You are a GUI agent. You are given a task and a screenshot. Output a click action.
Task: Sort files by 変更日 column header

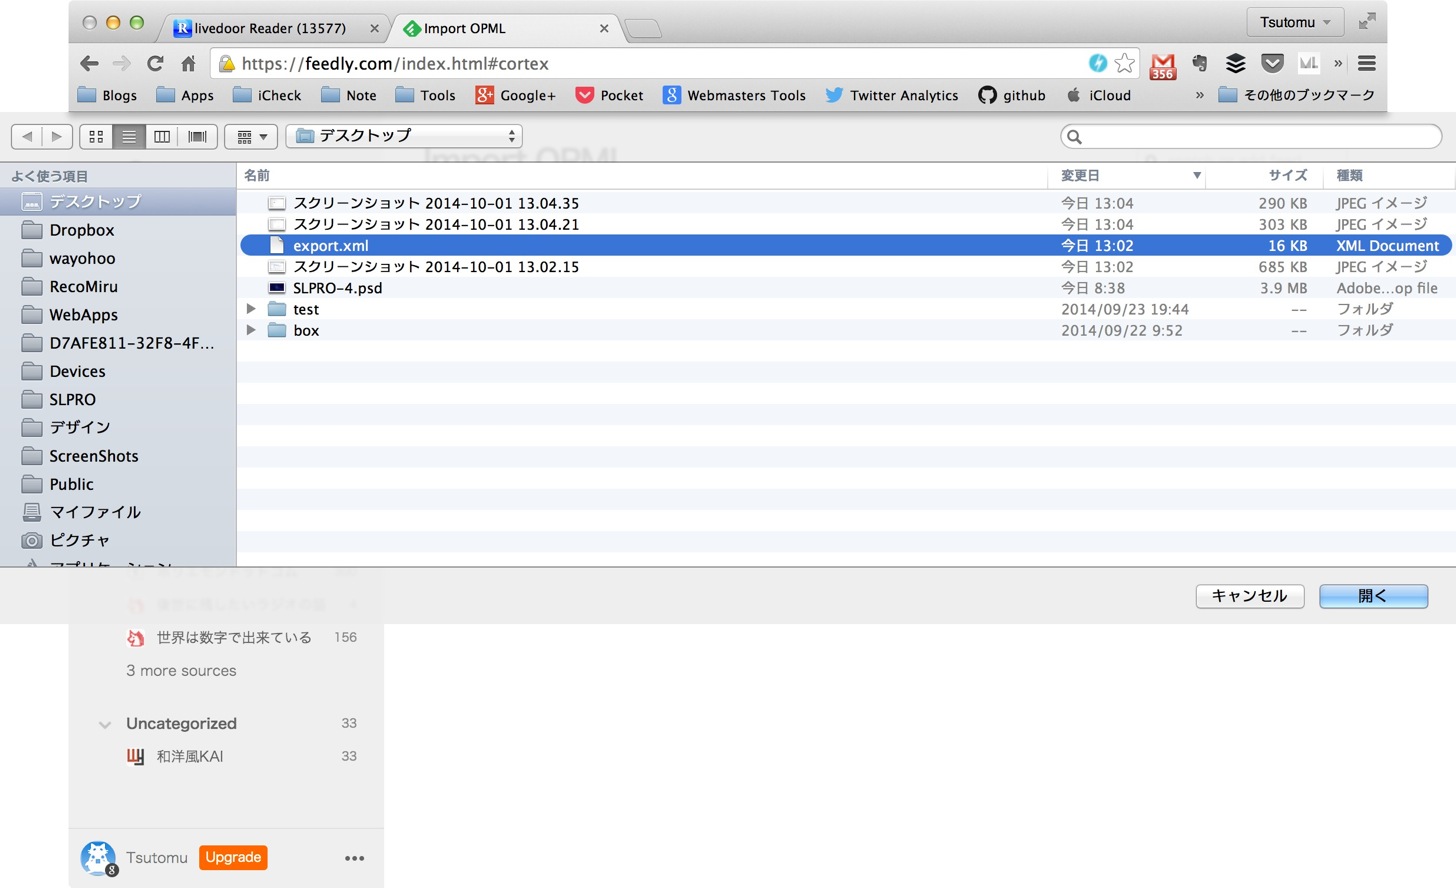point(1127,175)
